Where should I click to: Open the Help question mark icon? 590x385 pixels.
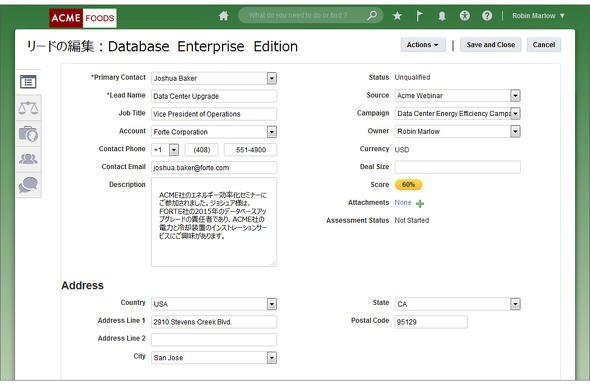point(487,15)
